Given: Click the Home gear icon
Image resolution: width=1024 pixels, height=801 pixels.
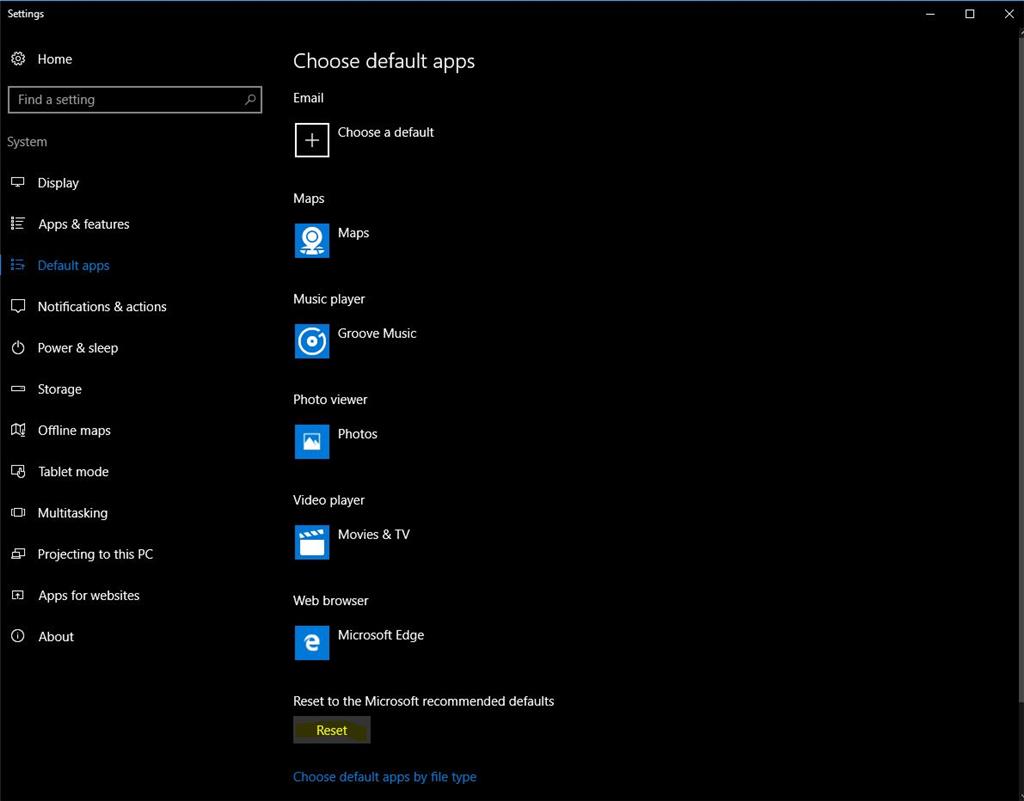Looking at the screenshot, I should pyautogui.click(x=18, y=59).
